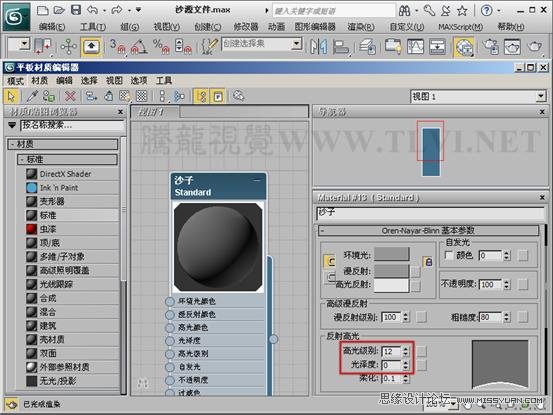Save the file with the floppy disk icon
553x415 pixels.
(76, 10)
